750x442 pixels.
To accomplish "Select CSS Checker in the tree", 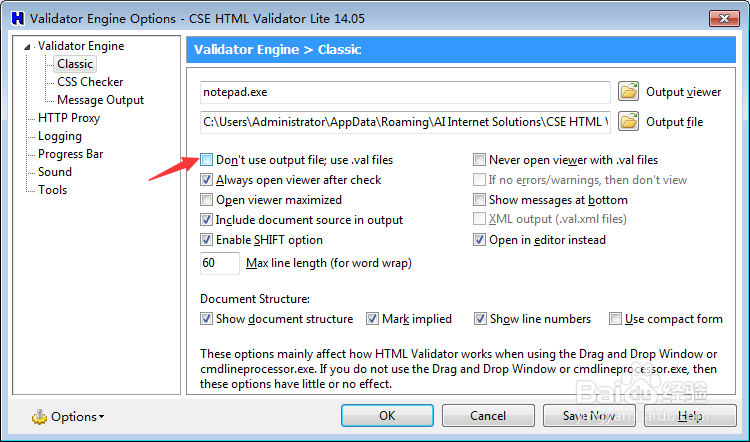I will point(90,82).
